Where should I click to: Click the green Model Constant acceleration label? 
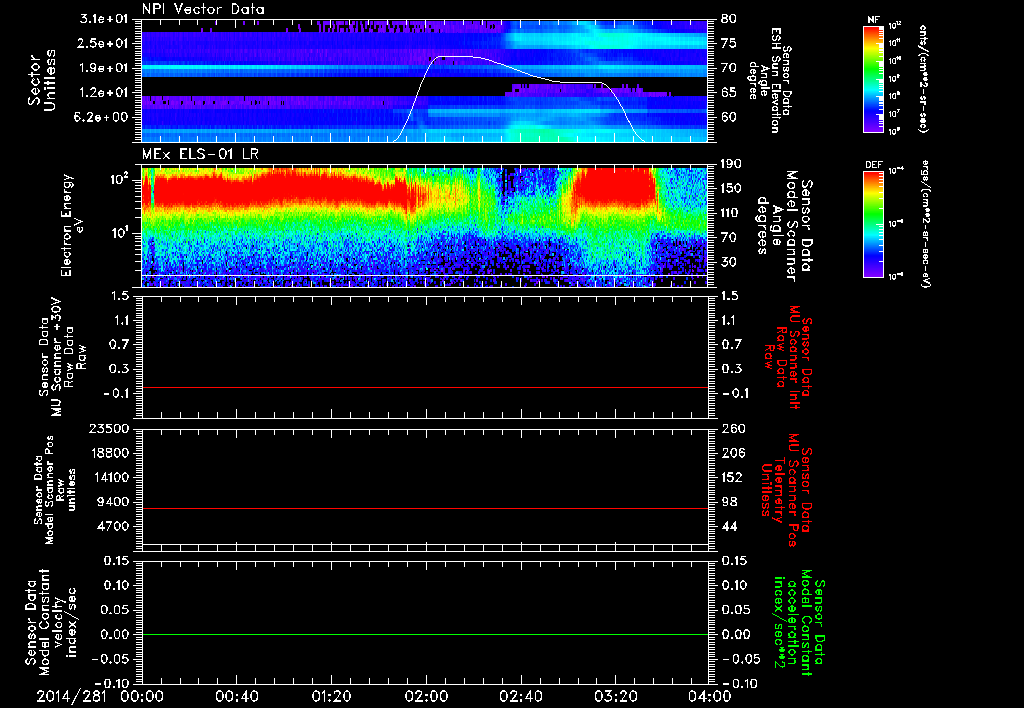pyautogui.click(x=798, y=622)
